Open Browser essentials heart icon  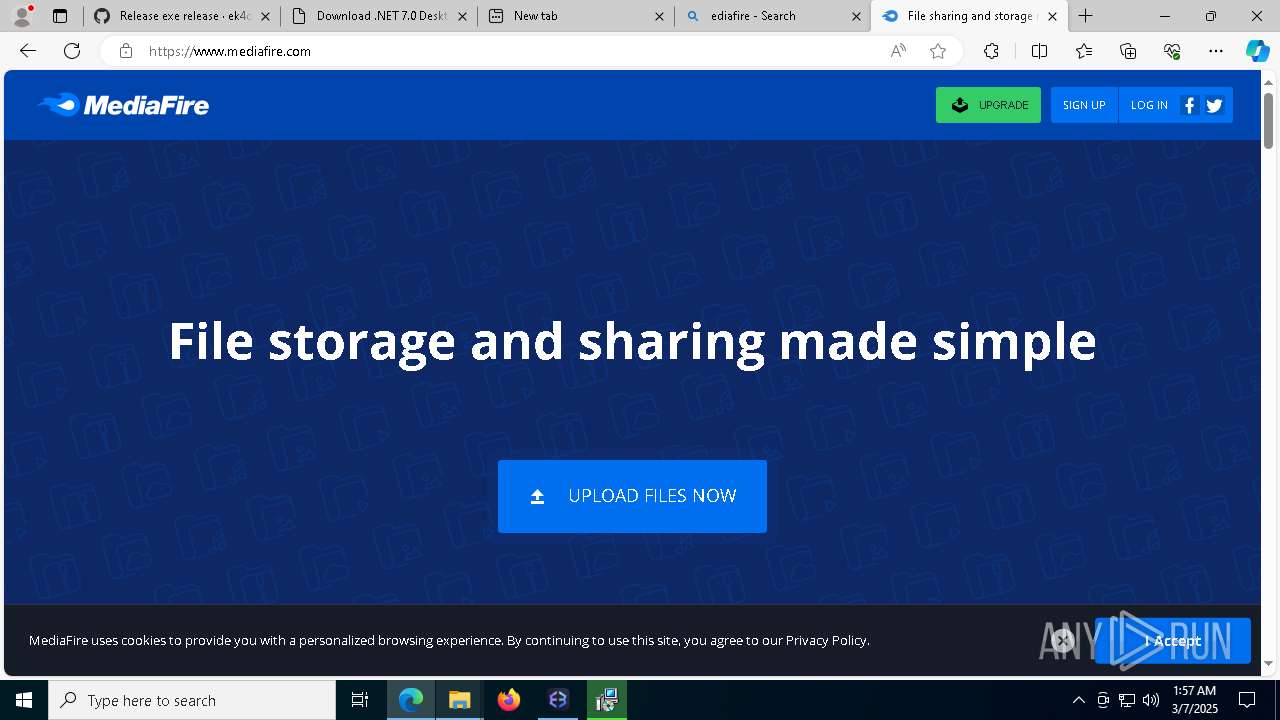point(1172,51)
